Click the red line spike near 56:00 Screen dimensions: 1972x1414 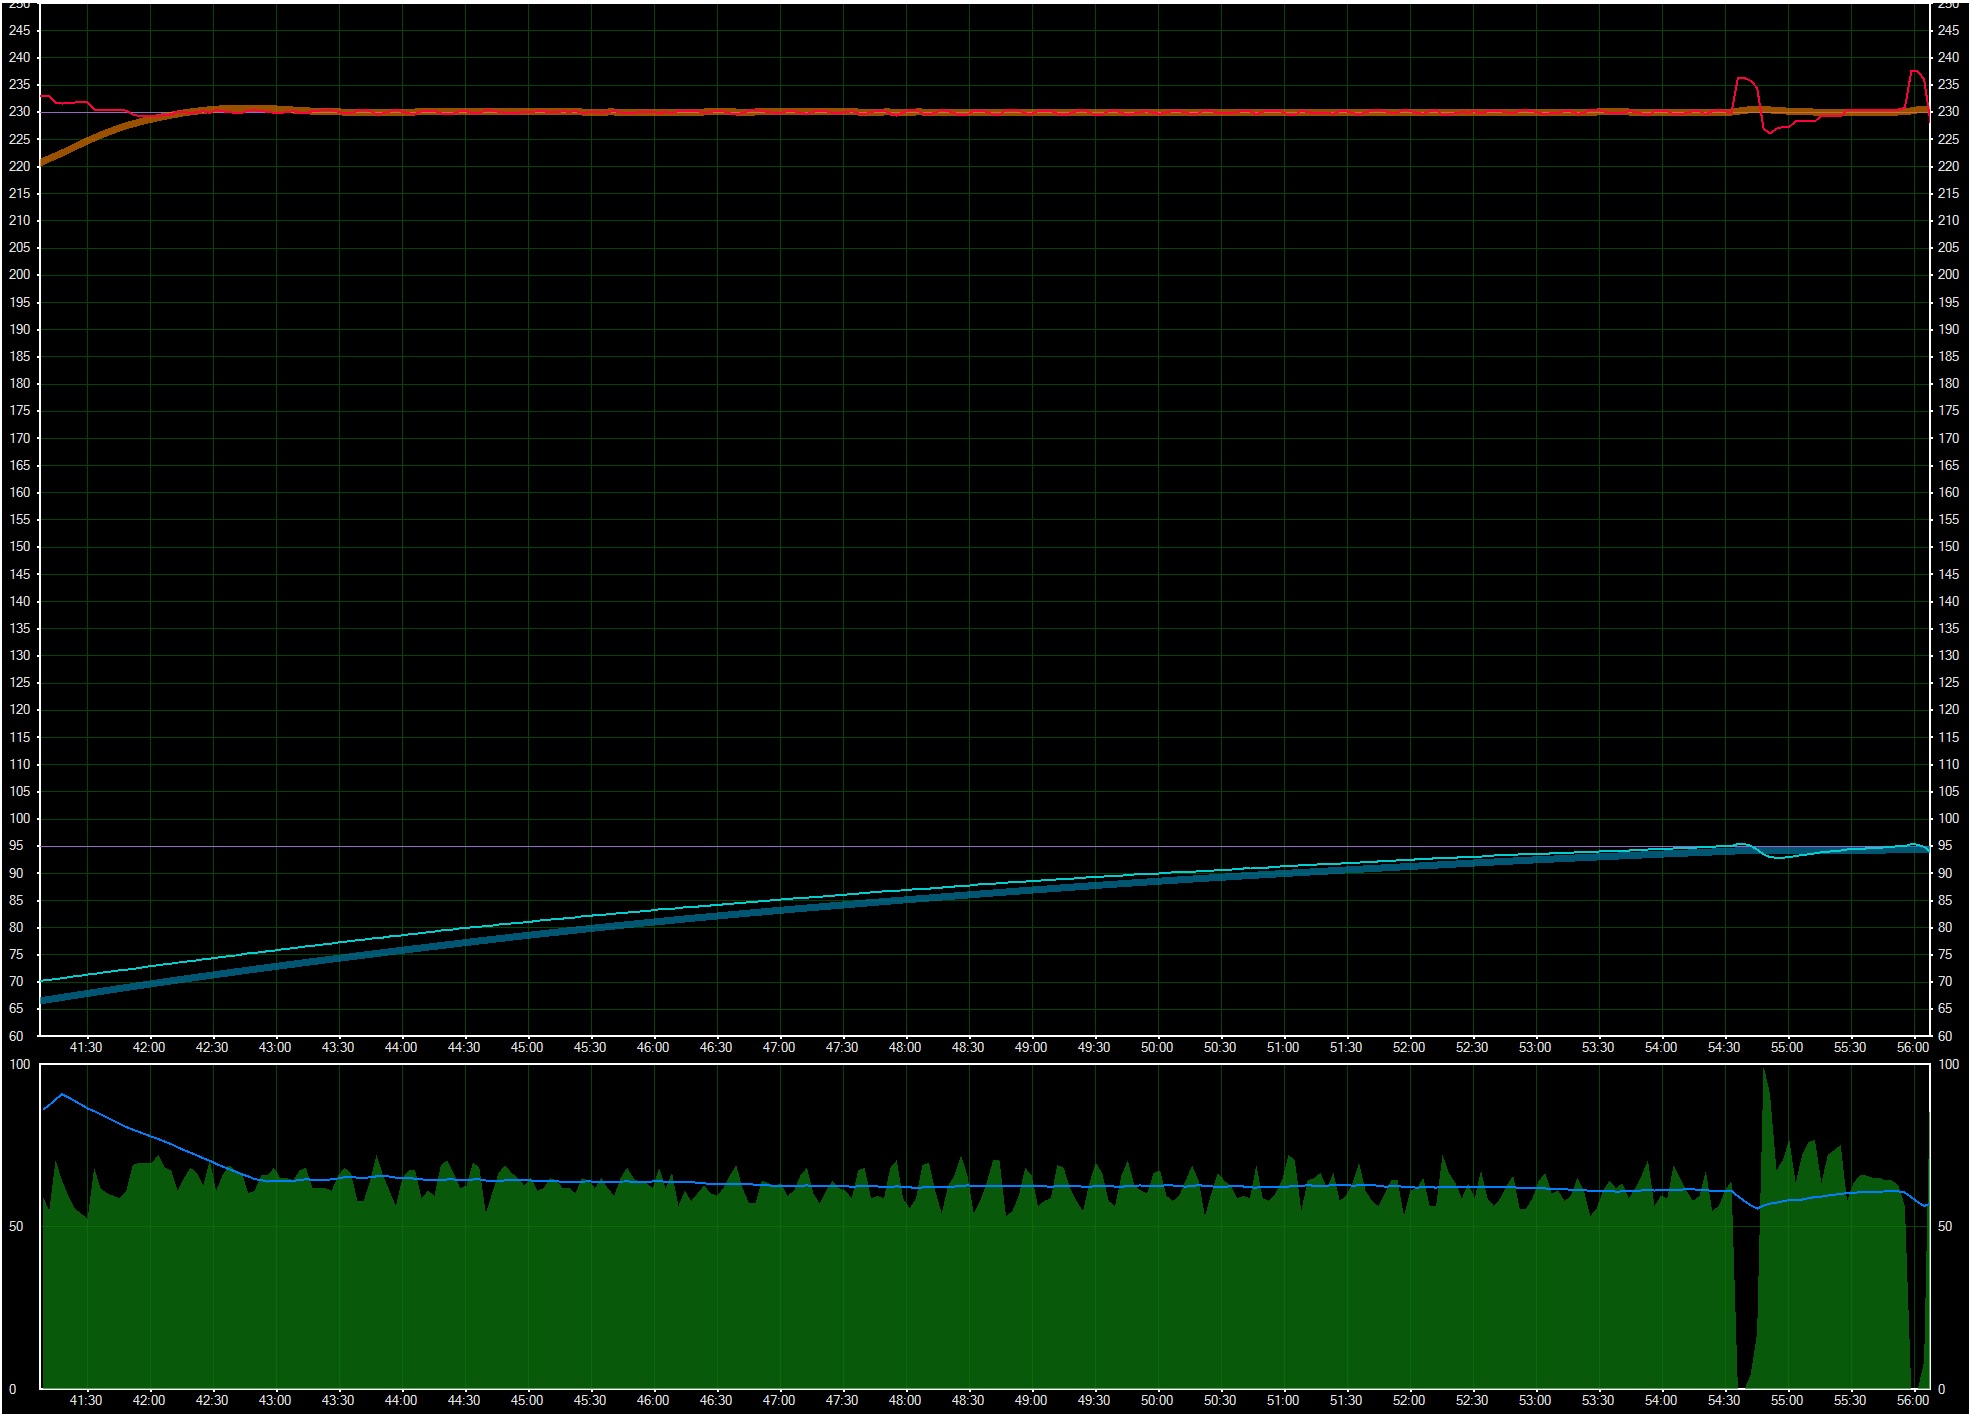tap(1916, 72)
